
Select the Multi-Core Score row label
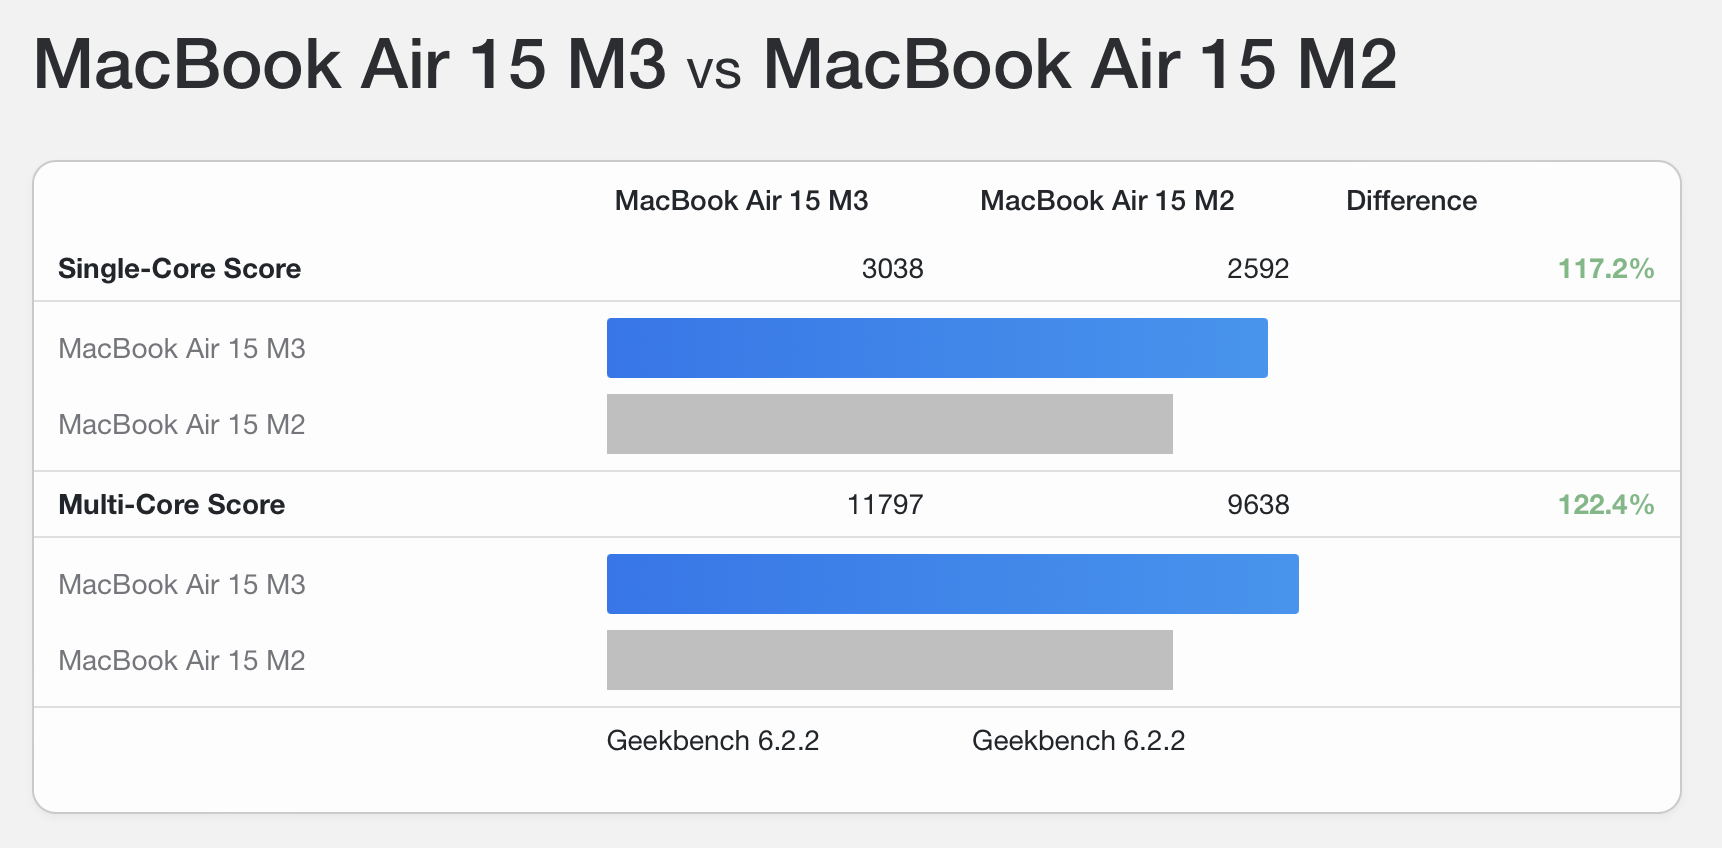171,505
